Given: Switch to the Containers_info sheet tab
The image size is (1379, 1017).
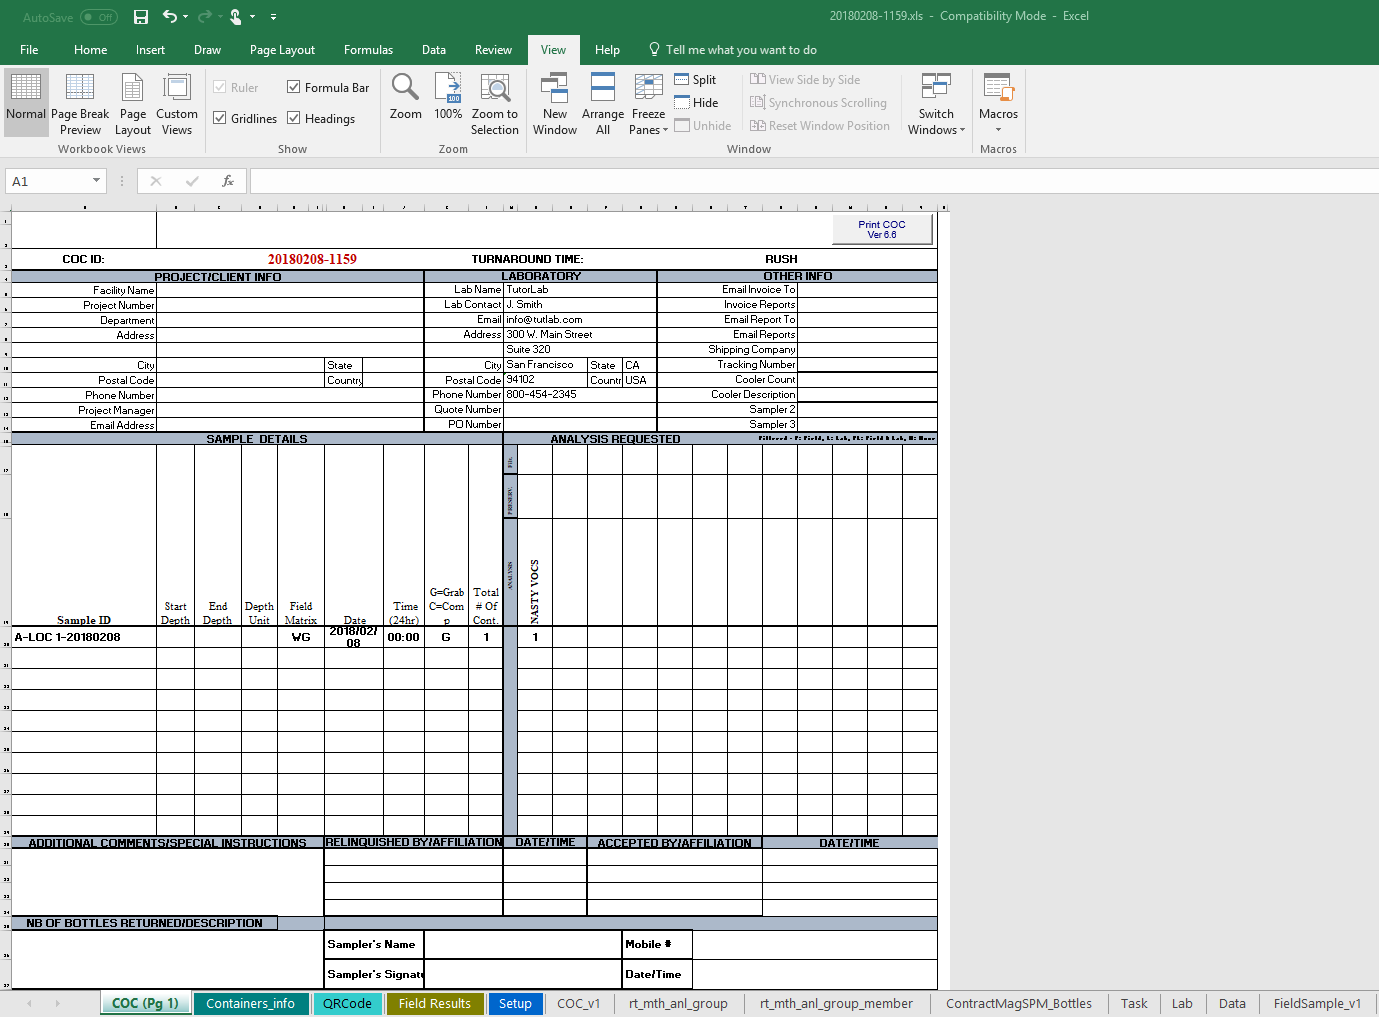Looking at the screenshot, I should point(250,1003).
